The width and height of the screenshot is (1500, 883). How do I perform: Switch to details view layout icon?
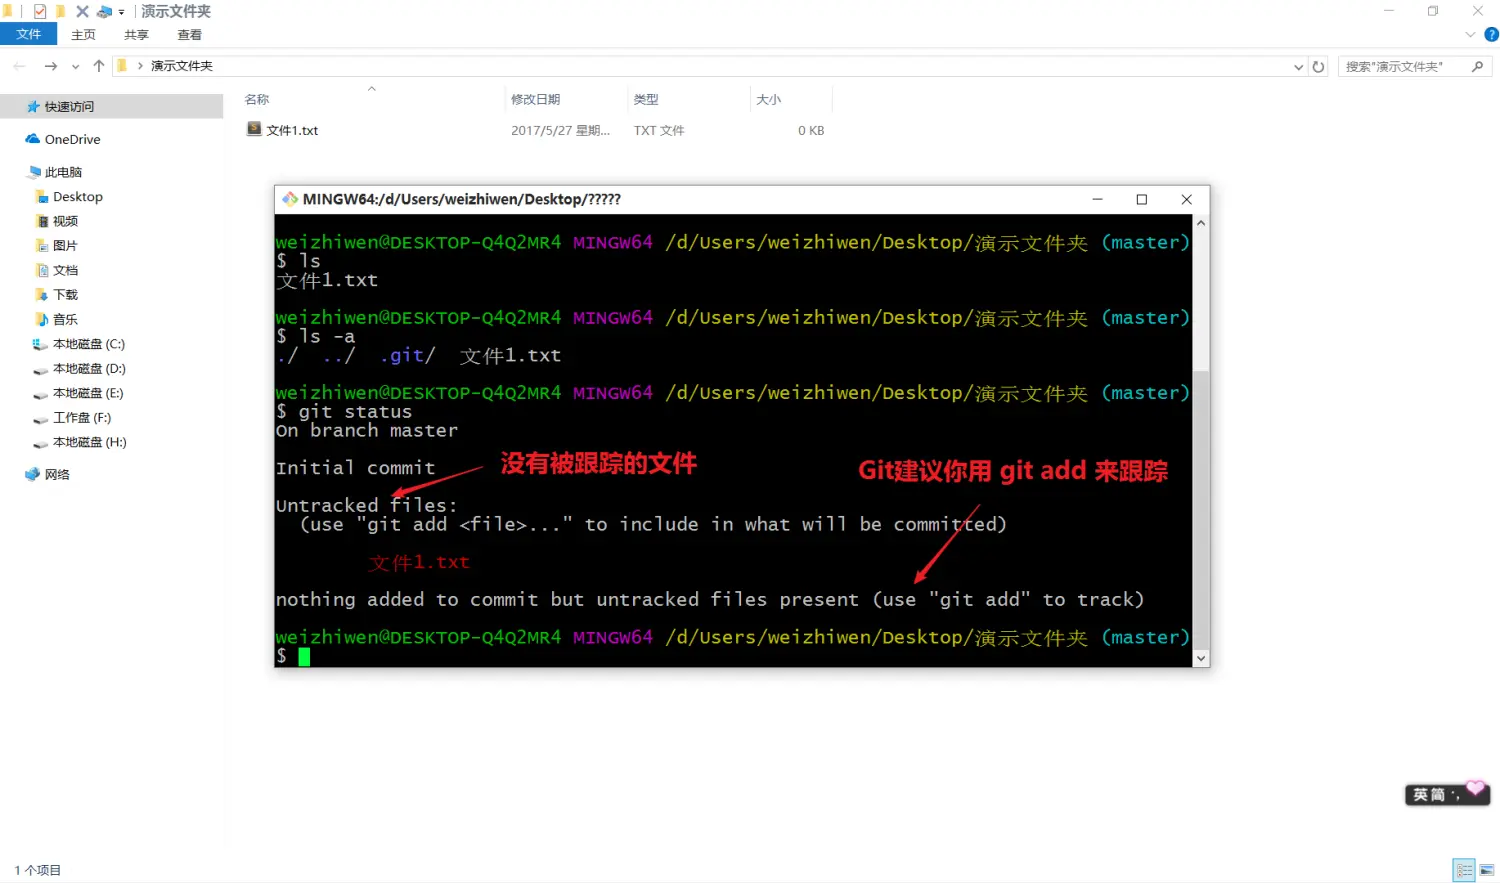pos(1464,870)
